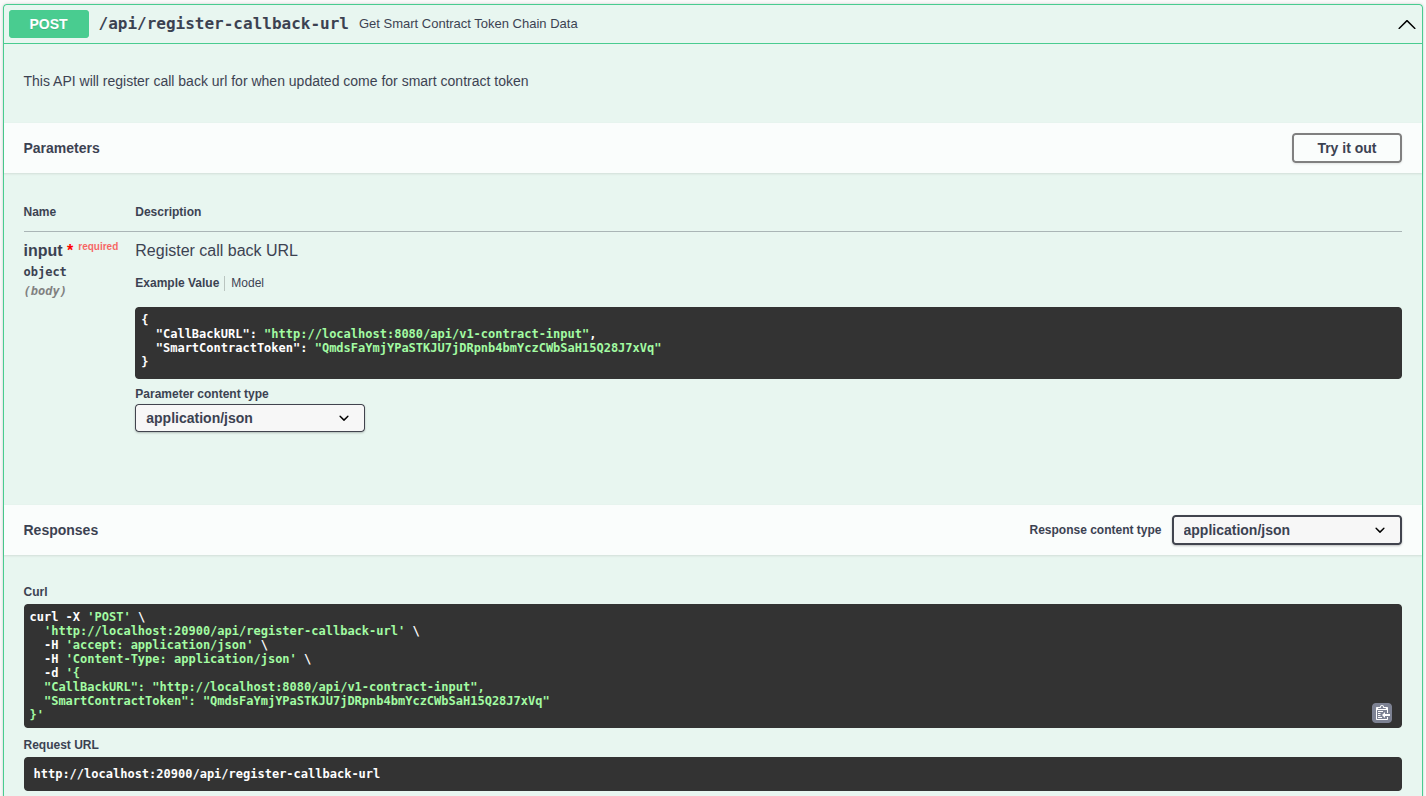The image size is (1426, 796).
Task: Click the Get Smart Contract Token Chain Data summary
Action: (x=468, y=23)
